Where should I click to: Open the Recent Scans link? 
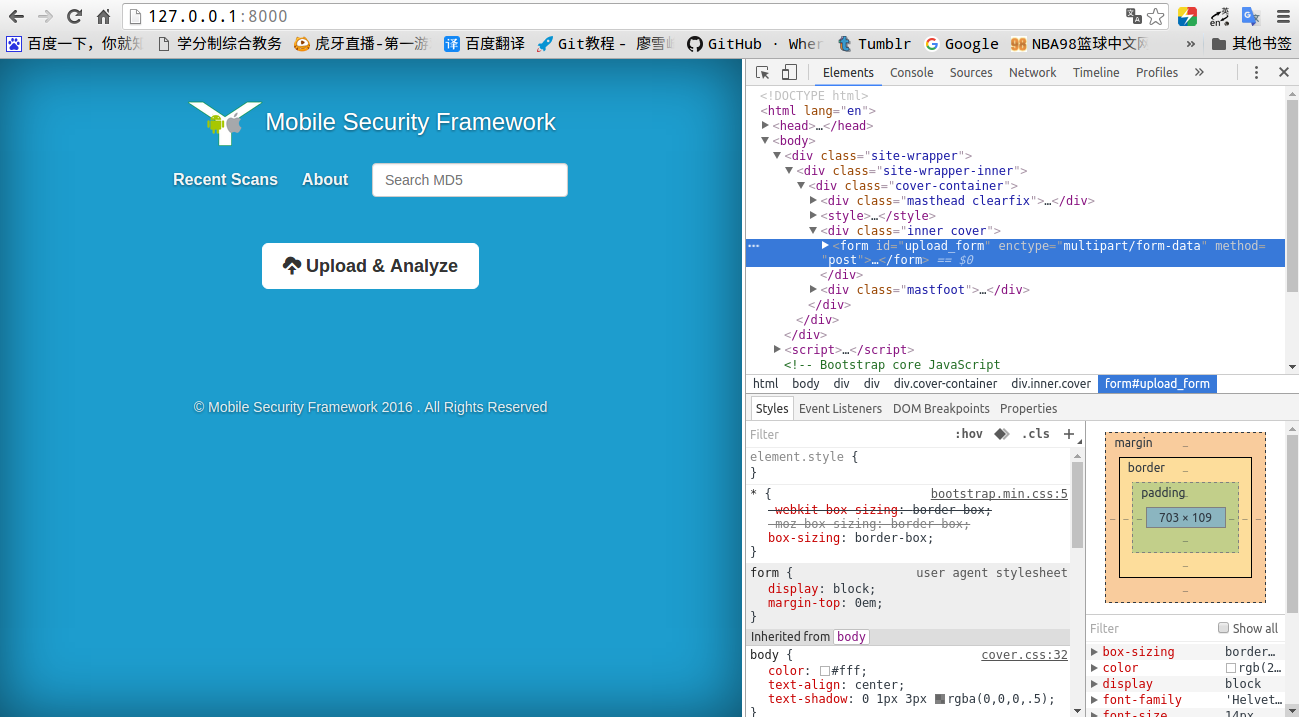click(225, 180)
